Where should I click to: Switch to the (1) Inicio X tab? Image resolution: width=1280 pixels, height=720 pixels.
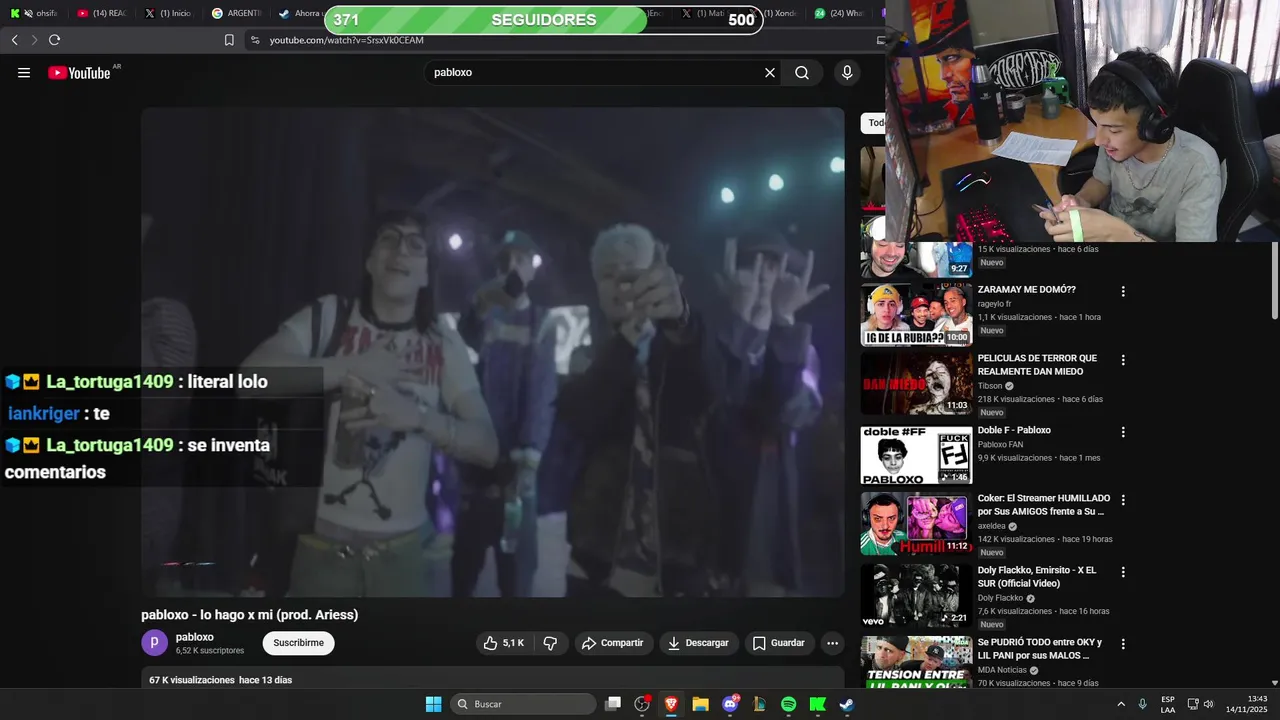(168, 13)
